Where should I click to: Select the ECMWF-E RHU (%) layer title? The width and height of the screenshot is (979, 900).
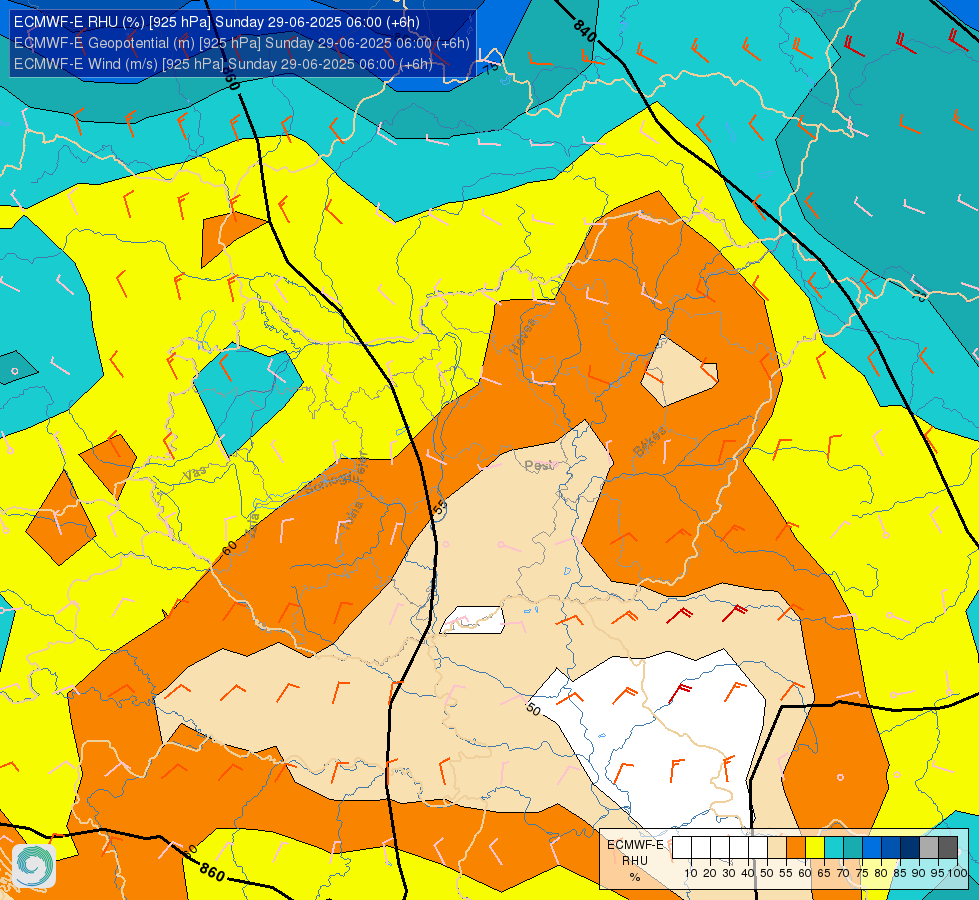[x=217, y=22]
